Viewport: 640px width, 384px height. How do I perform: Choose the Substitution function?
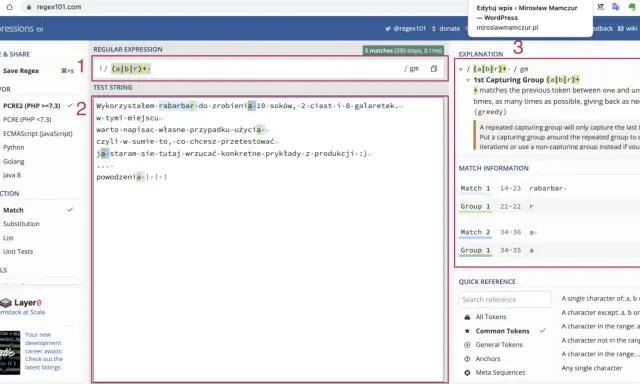click(x=21, y=224)
